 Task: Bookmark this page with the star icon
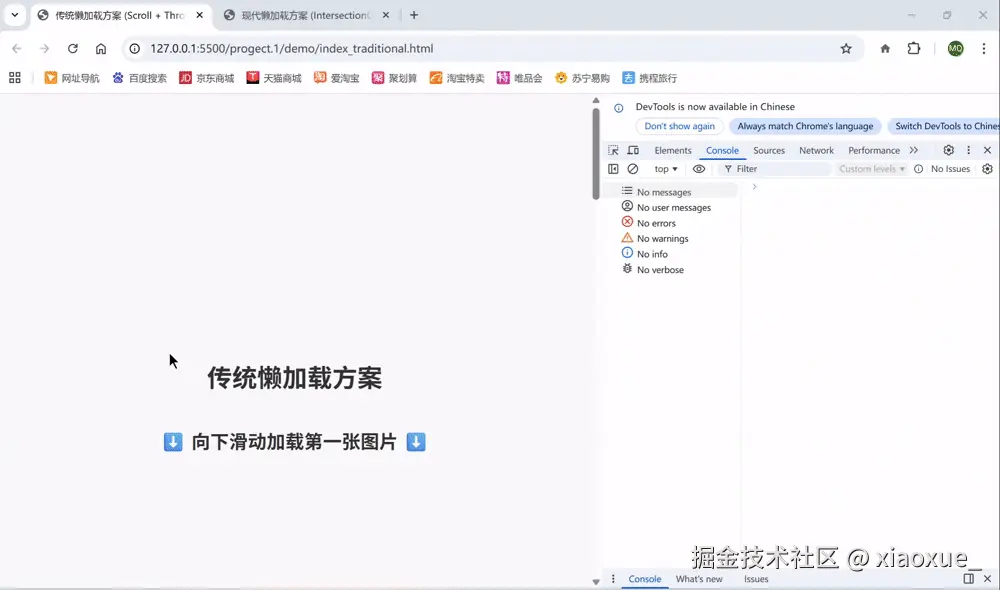point(846,47)
